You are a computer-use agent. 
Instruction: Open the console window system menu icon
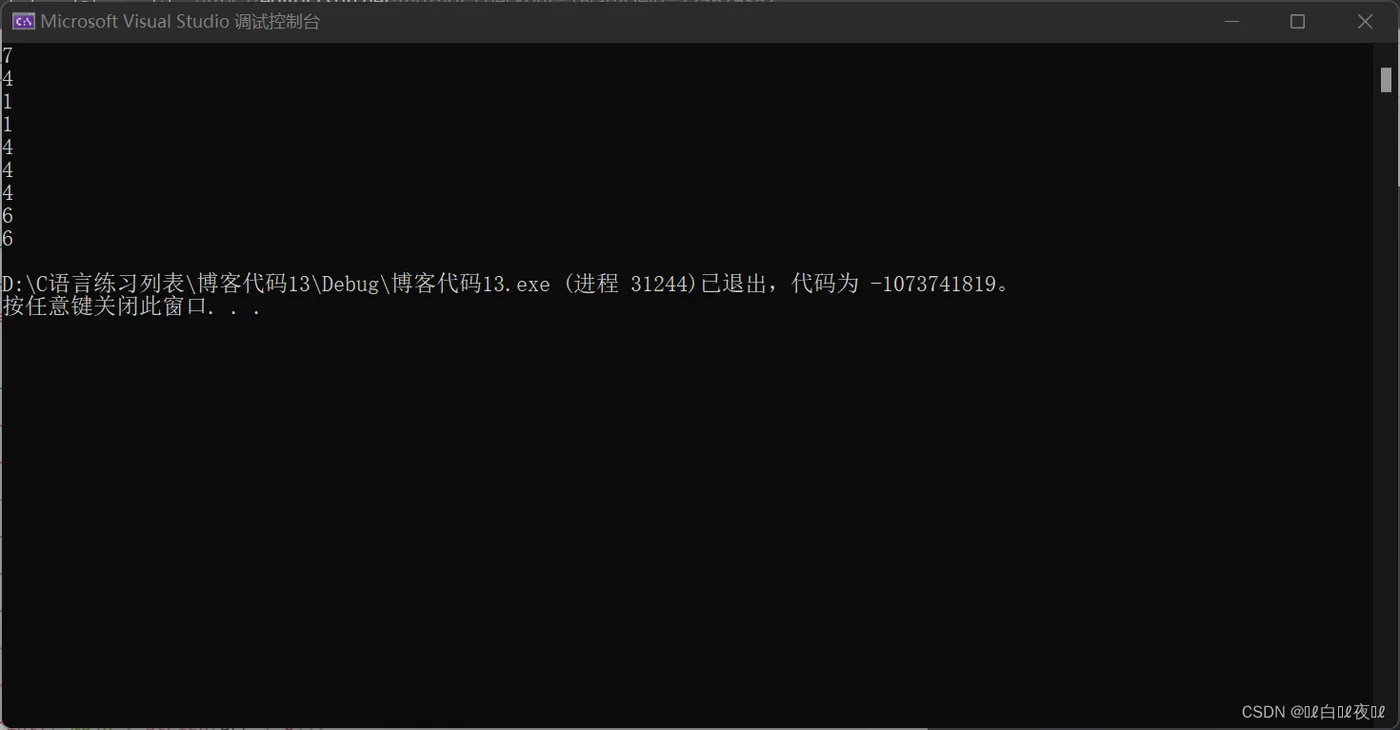click(23, 21)
